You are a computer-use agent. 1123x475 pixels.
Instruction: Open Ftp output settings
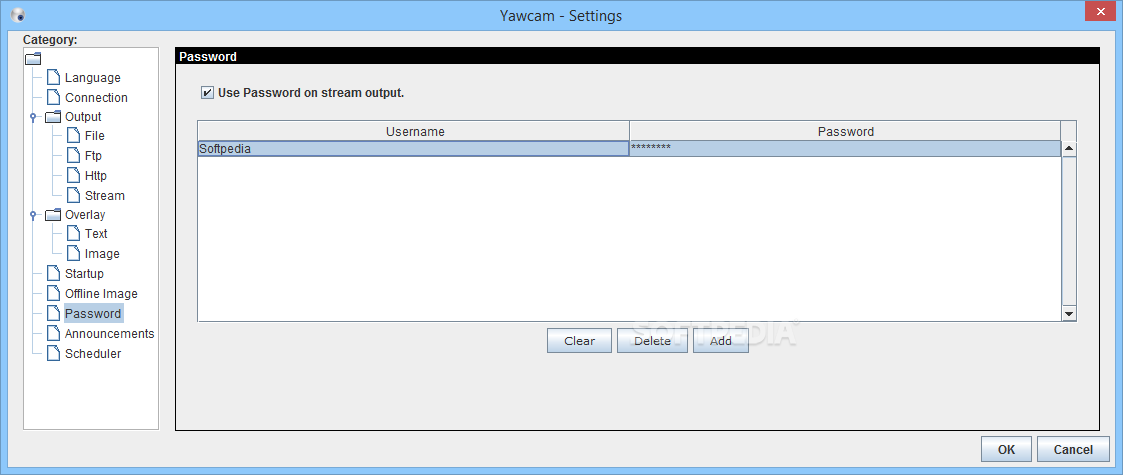tap(93, 155)
